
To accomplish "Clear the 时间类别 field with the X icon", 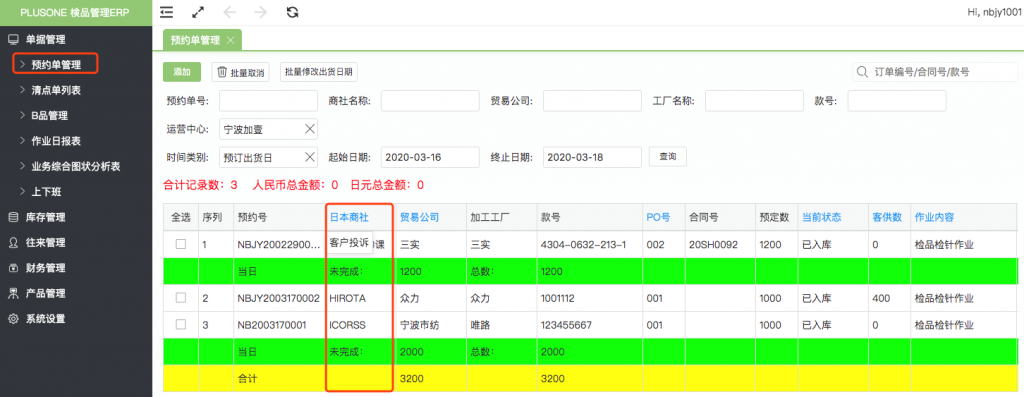I will [310, 157].
